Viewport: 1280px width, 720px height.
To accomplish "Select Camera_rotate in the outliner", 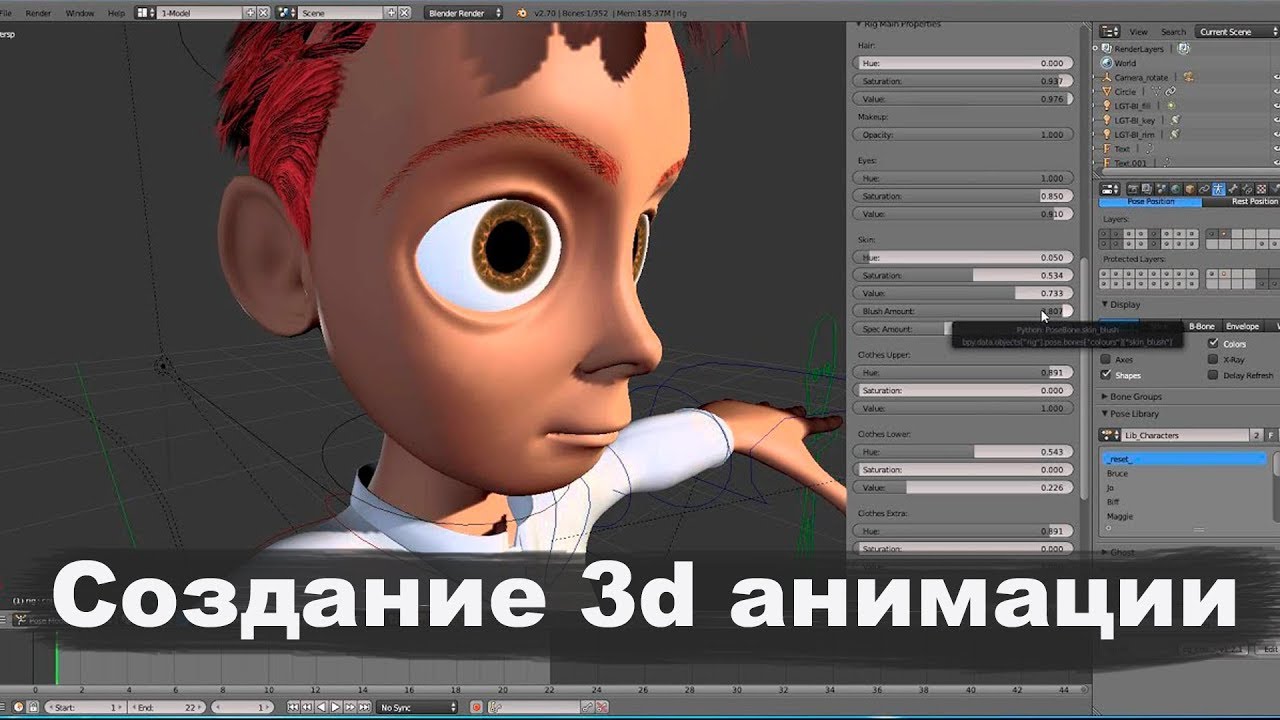I will pyautogui.click(x=1141, y=77).
